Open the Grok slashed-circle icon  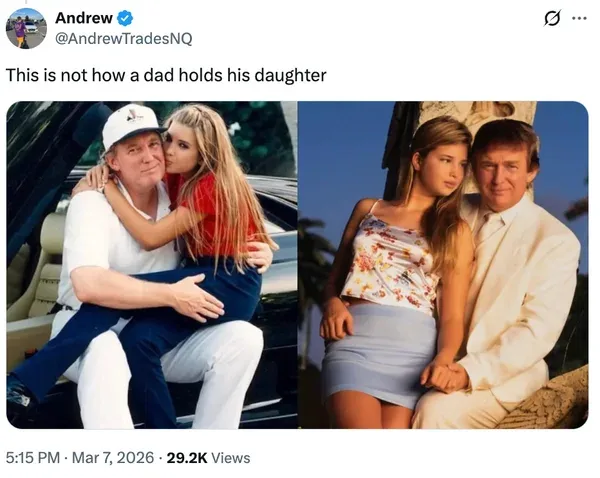coord(553,19)
